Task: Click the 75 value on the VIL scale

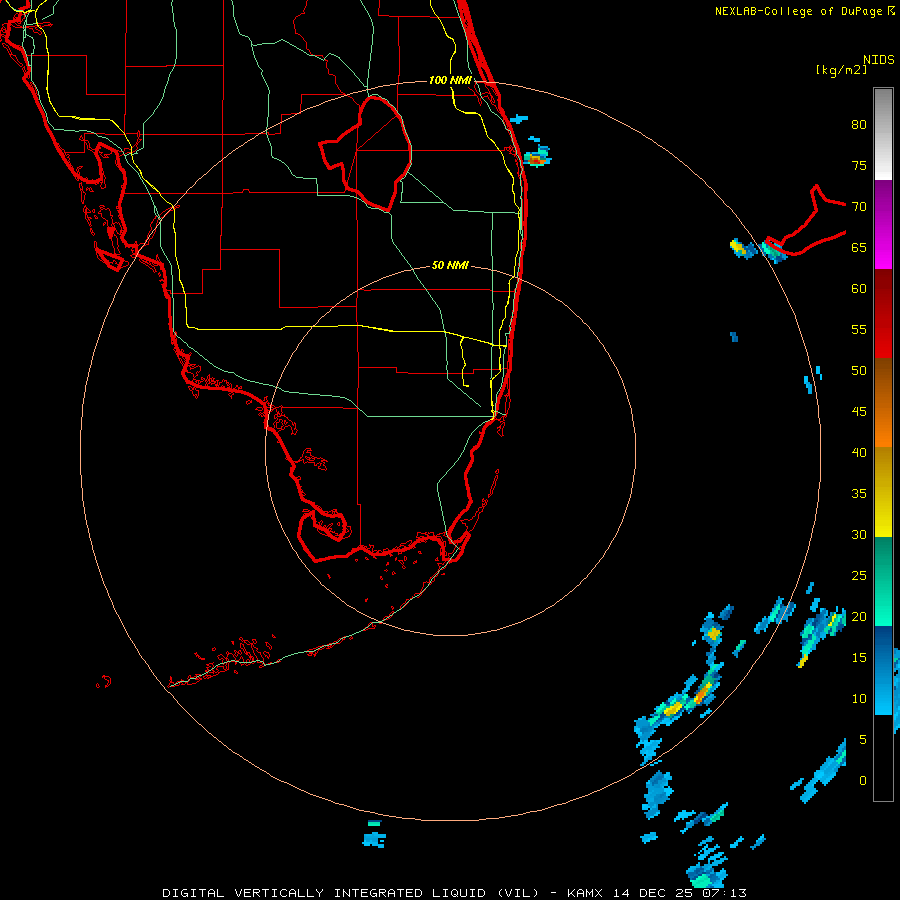Action: click(859, 165)
